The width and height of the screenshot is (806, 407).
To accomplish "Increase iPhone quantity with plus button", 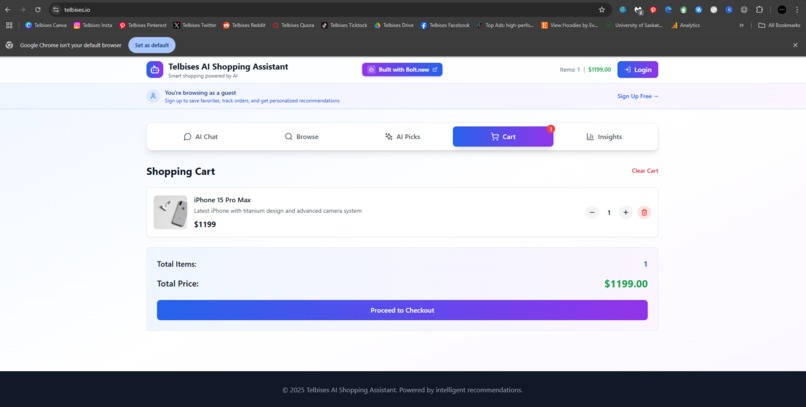I will coord(626,212).
